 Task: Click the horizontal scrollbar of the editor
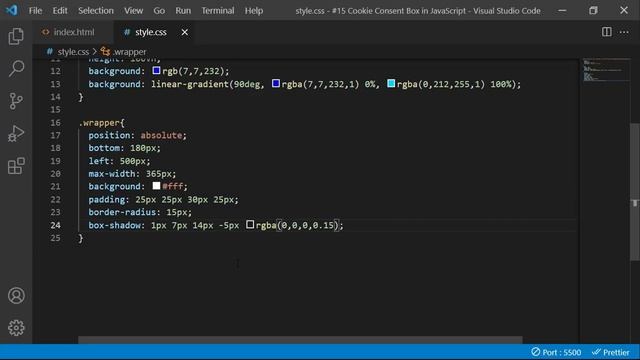tap(300, 340)
